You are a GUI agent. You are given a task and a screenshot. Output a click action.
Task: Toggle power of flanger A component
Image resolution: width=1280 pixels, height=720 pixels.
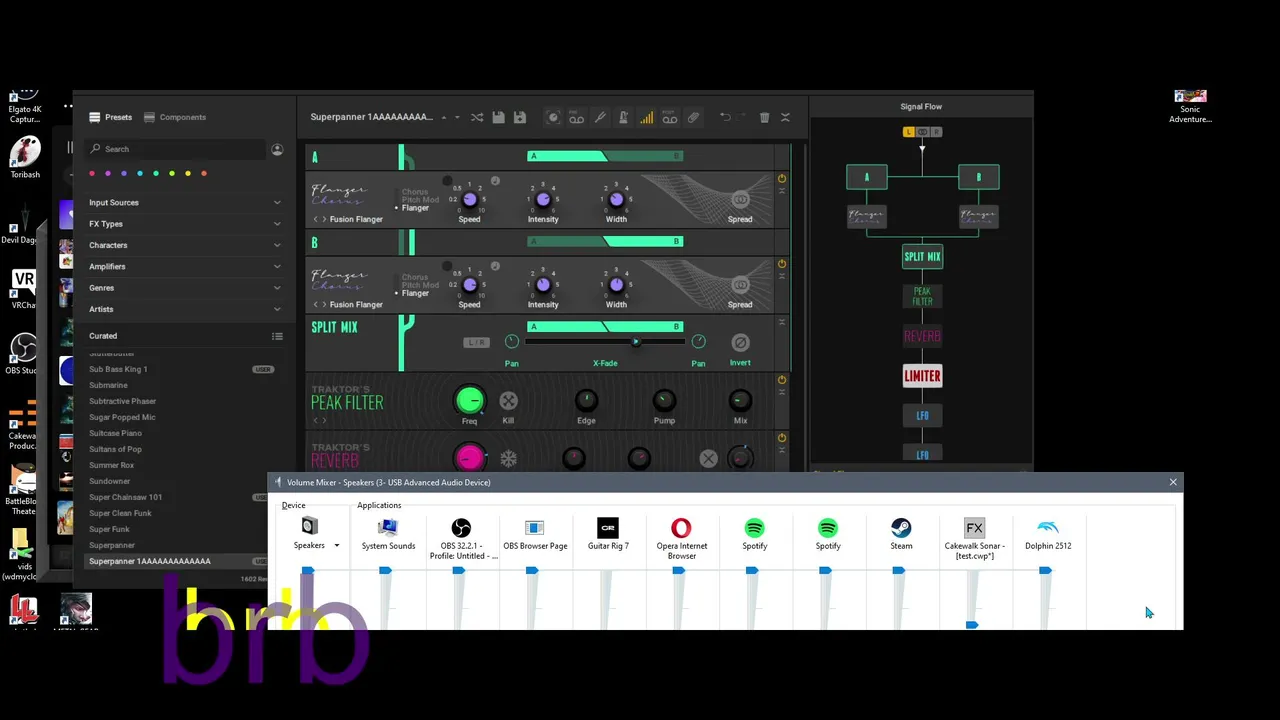pyautogui.click(x=782, y=179)
